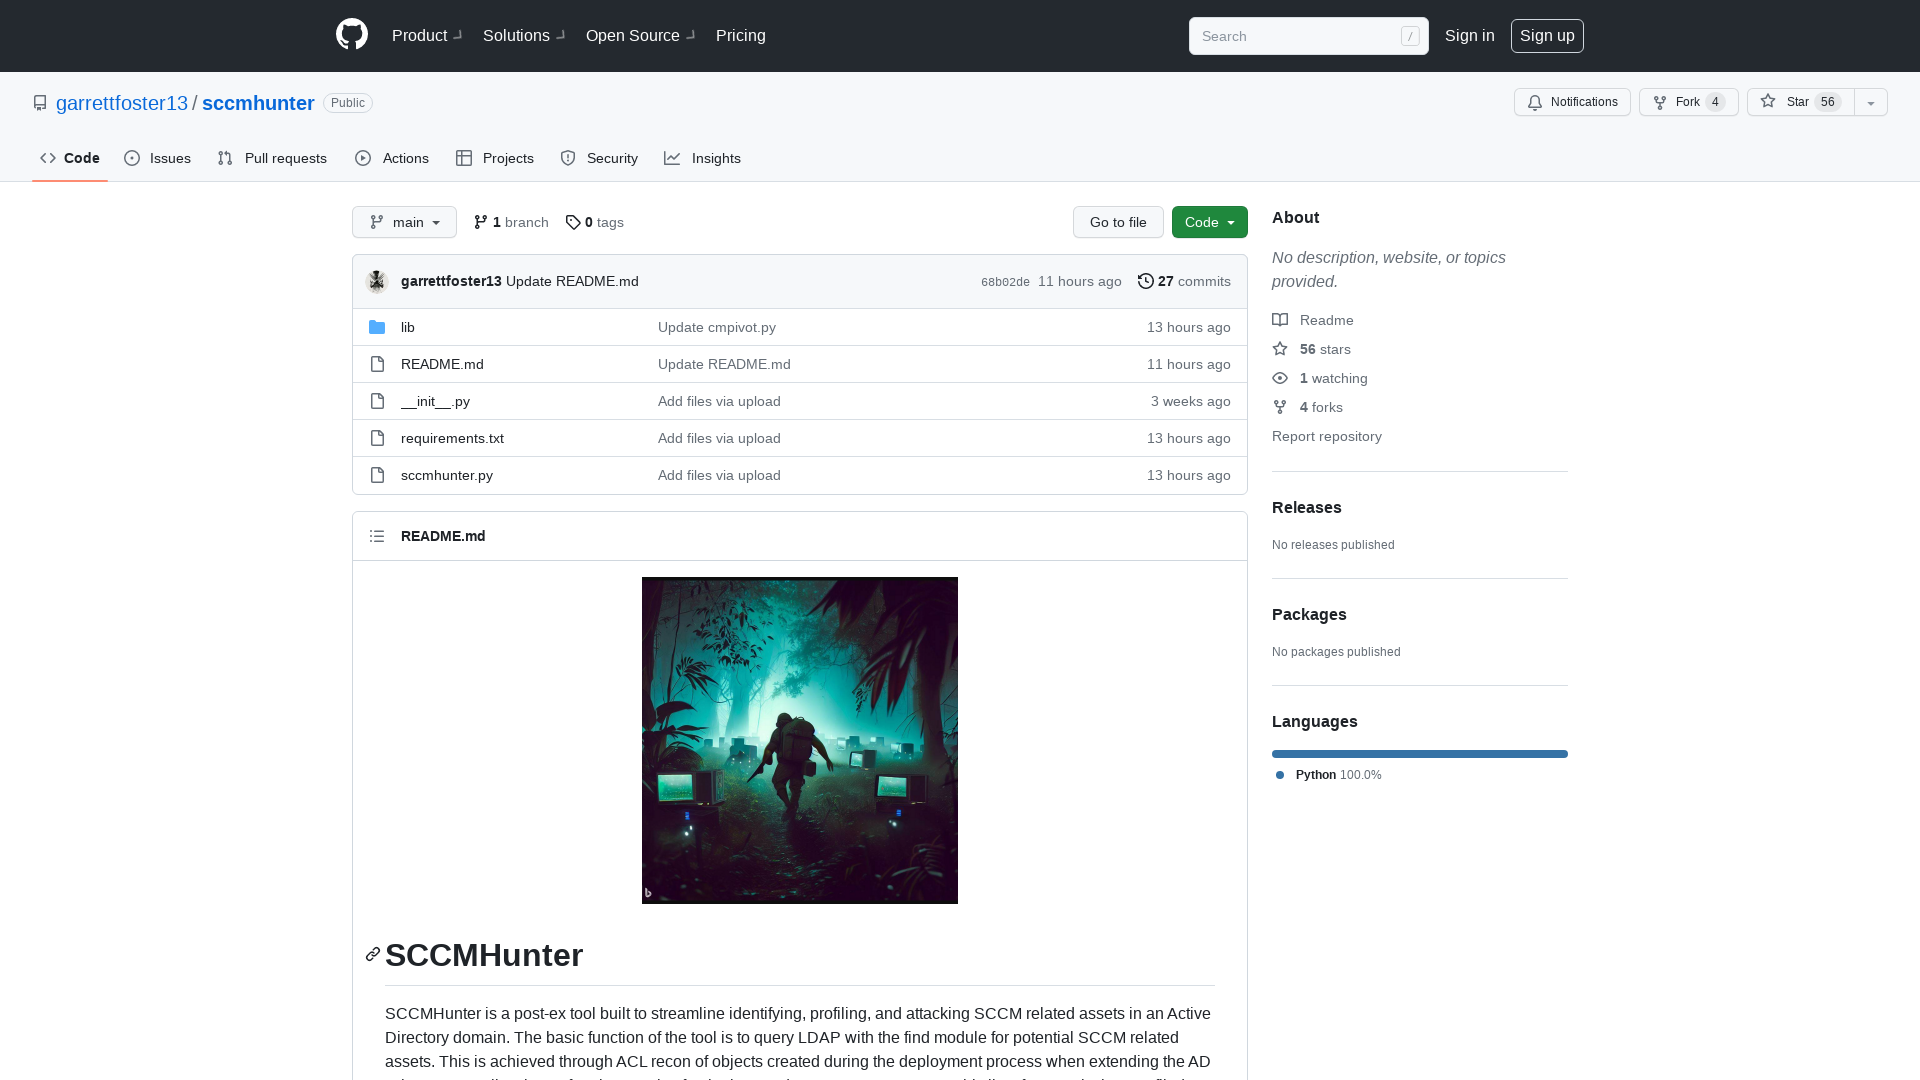The height and width of the screenshot is (1080, 1920).
Task: Open sccmhunter.py file
Action: click(x=447, y=475)
